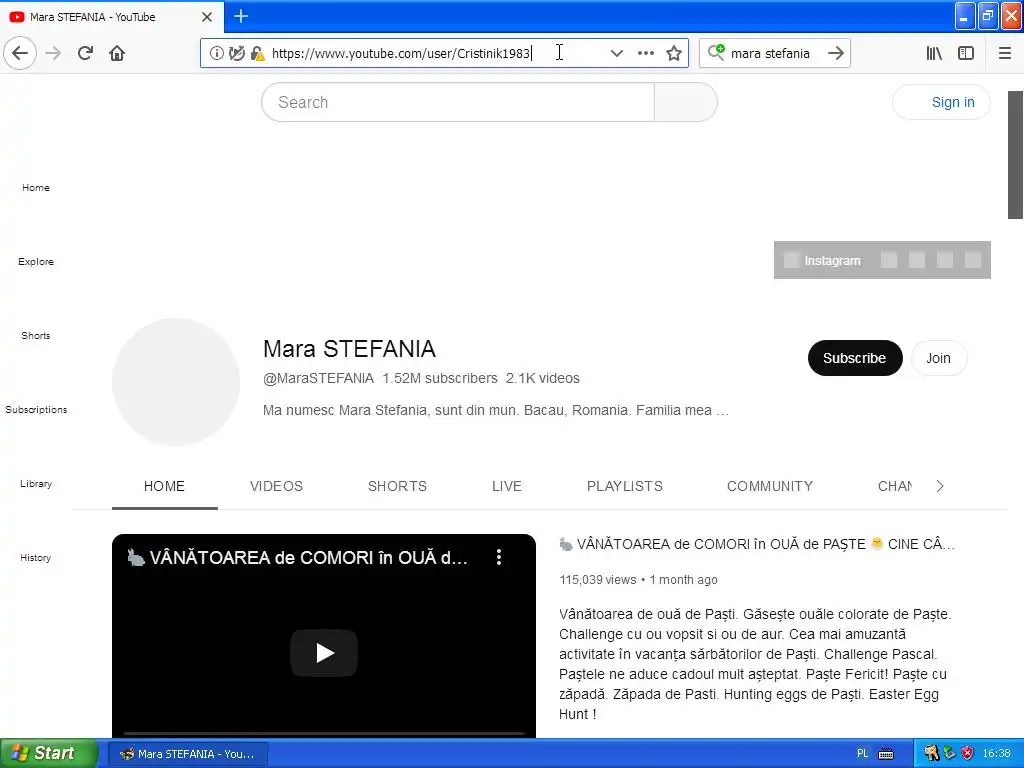Expand the URL history dropdown arrow
The width and height of the screenshot is (1024, 768).
coord(616,53)
